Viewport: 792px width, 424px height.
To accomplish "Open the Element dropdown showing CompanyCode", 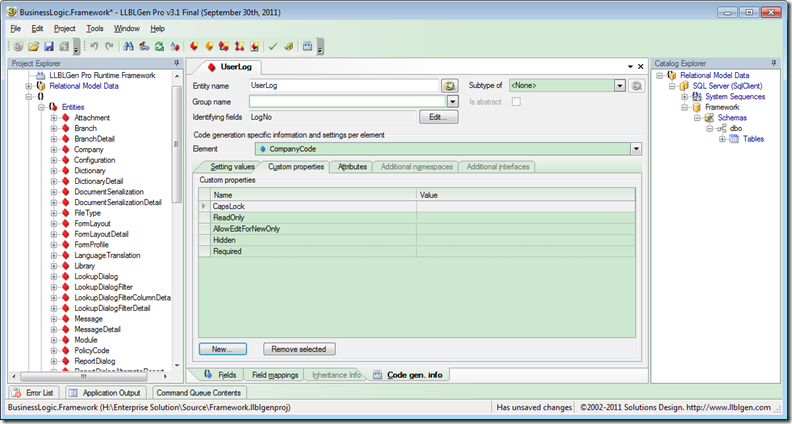I will pos(636,149).
